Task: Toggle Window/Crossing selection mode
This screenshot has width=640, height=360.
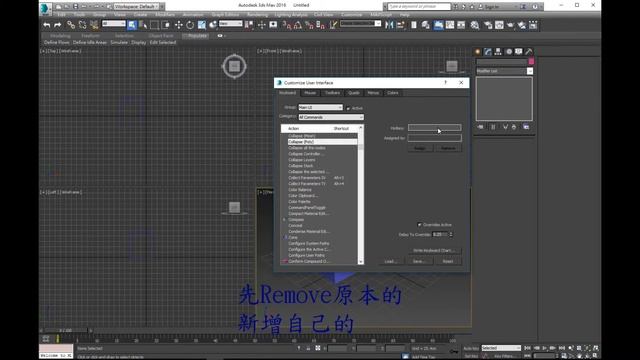Action: (166, 25)
